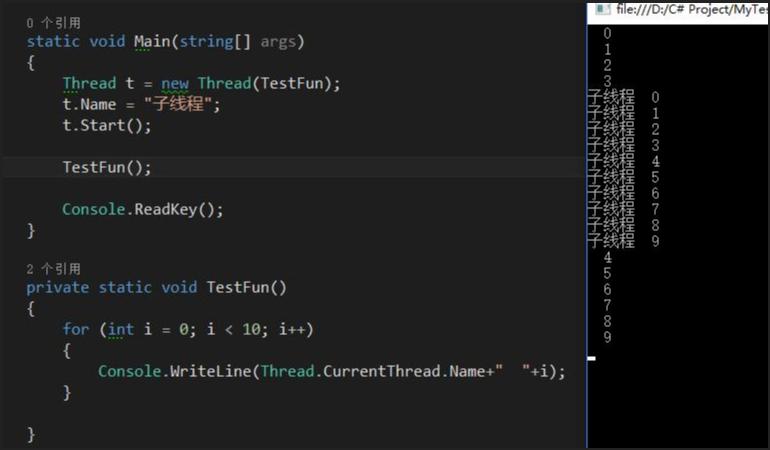
Task: Click the "private static void TestFun()" declaration
Action: pos(157,287)
